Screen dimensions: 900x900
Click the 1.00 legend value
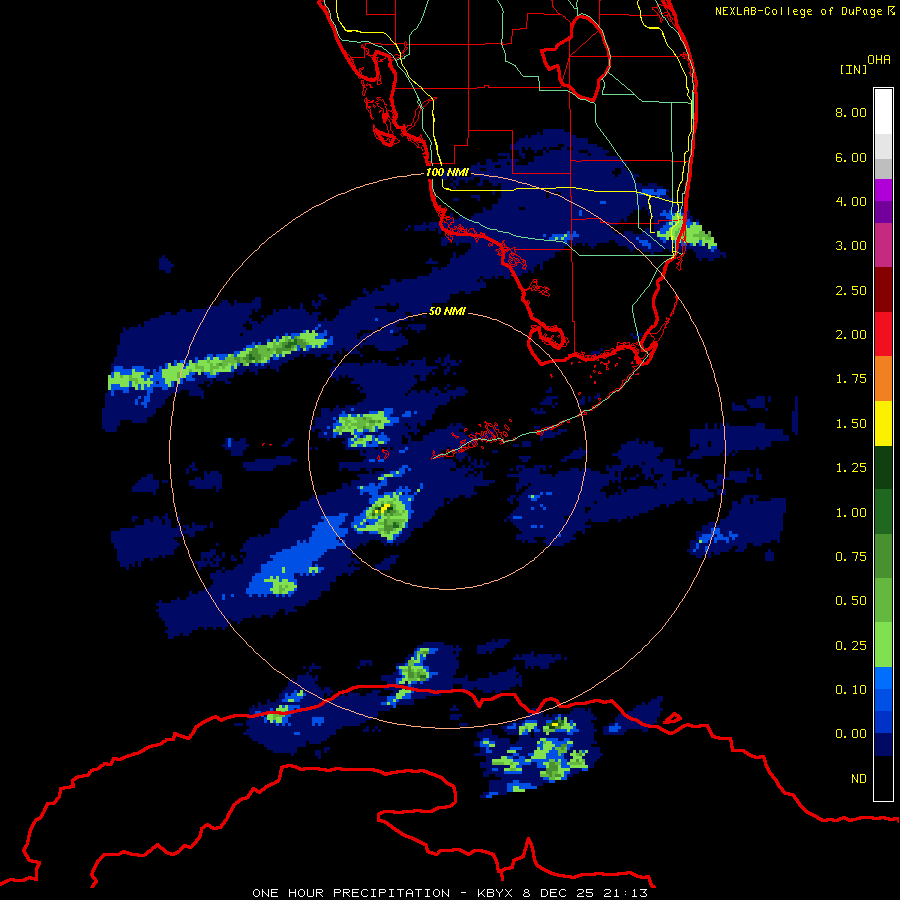tap(851, 513)
